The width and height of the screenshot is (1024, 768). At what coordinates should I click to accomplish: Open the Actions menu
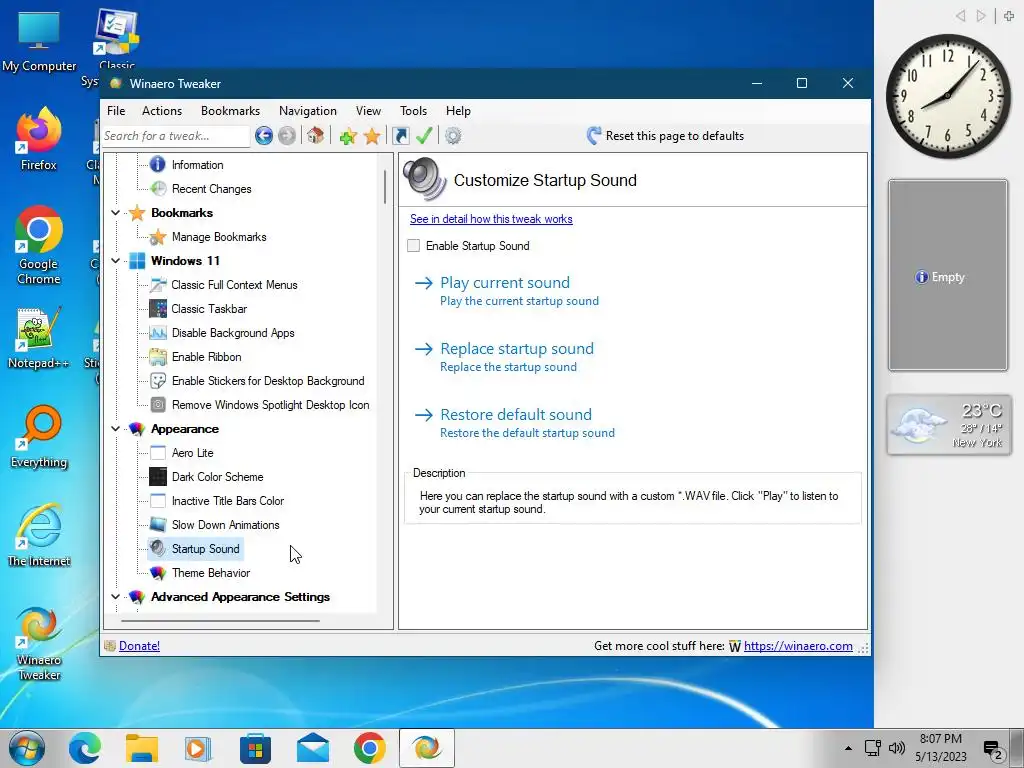point(162,111)
